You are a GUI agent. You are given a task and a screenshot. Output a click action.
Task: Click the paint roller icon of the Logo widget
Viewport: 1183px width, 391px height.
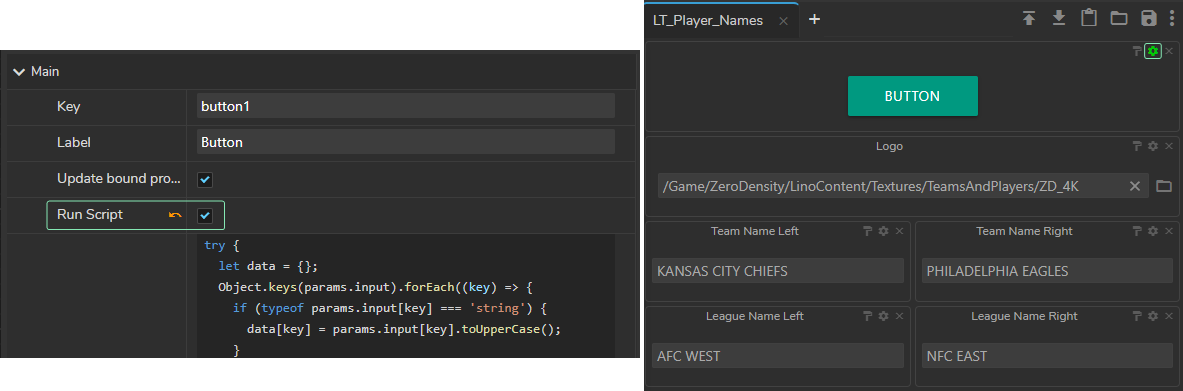(x=1137, y=146)
